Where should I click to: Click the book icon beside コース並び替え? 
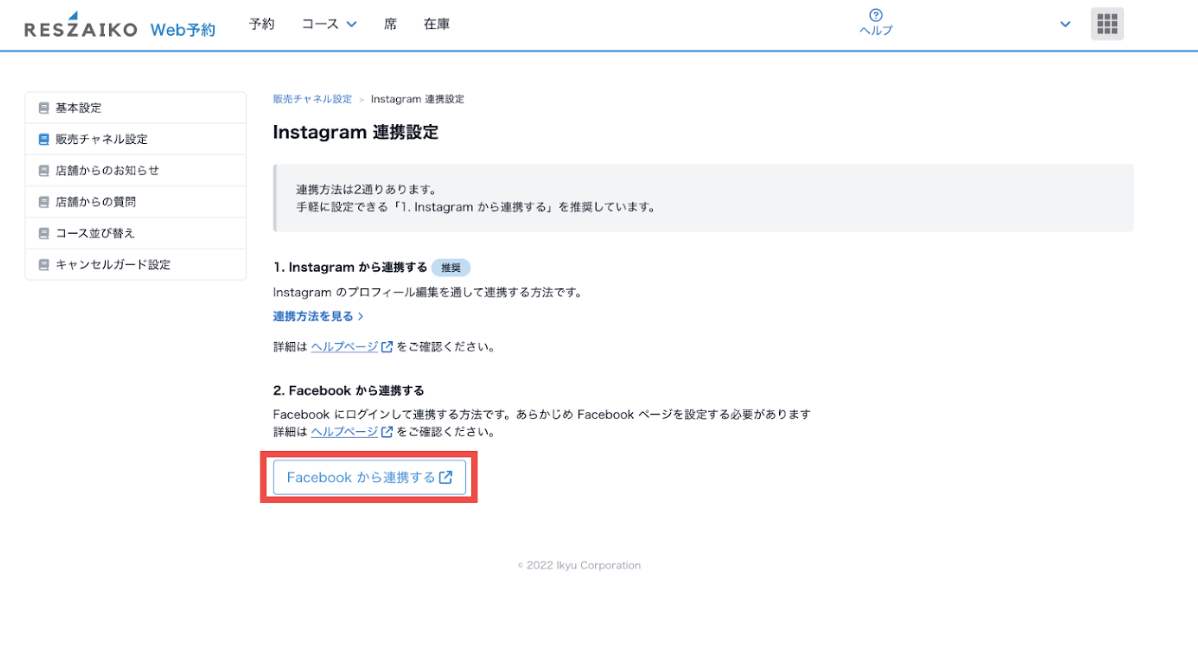pyautogui.click(x=43, y=233)
